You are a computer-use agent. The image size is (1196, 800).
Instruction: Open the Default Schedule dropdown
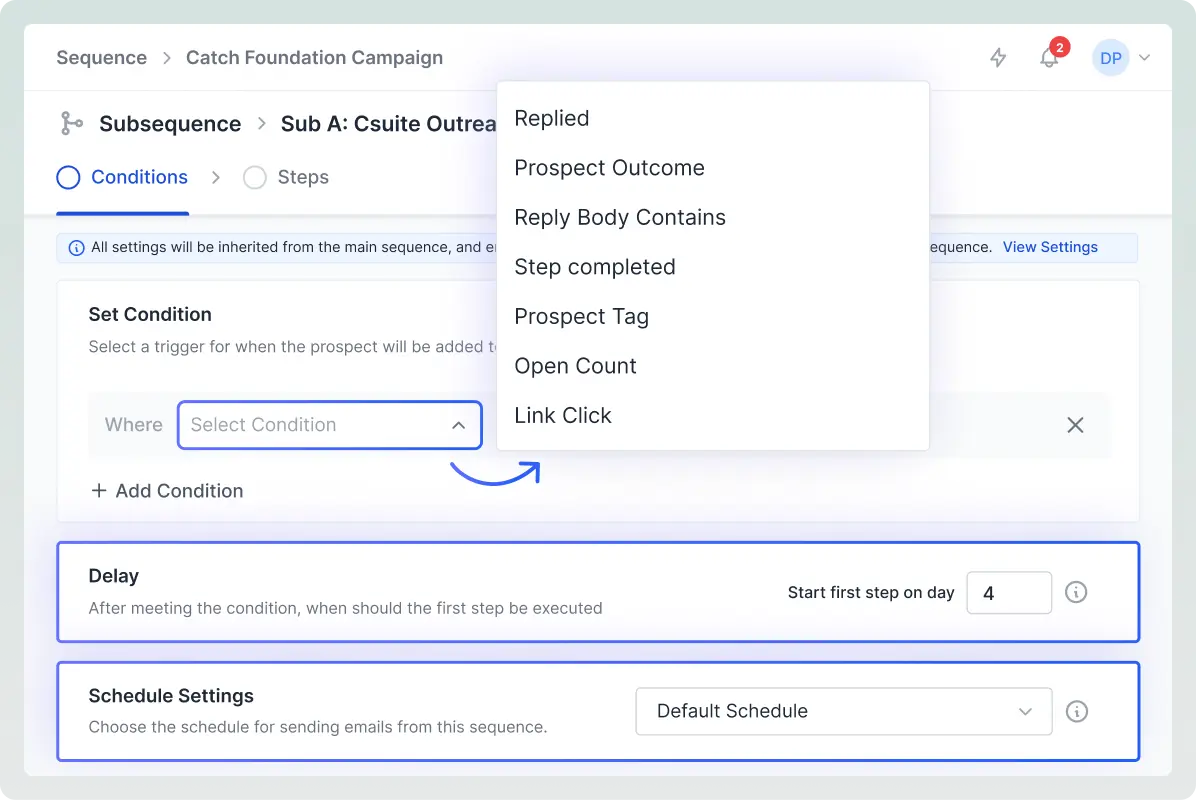point(843,711)
